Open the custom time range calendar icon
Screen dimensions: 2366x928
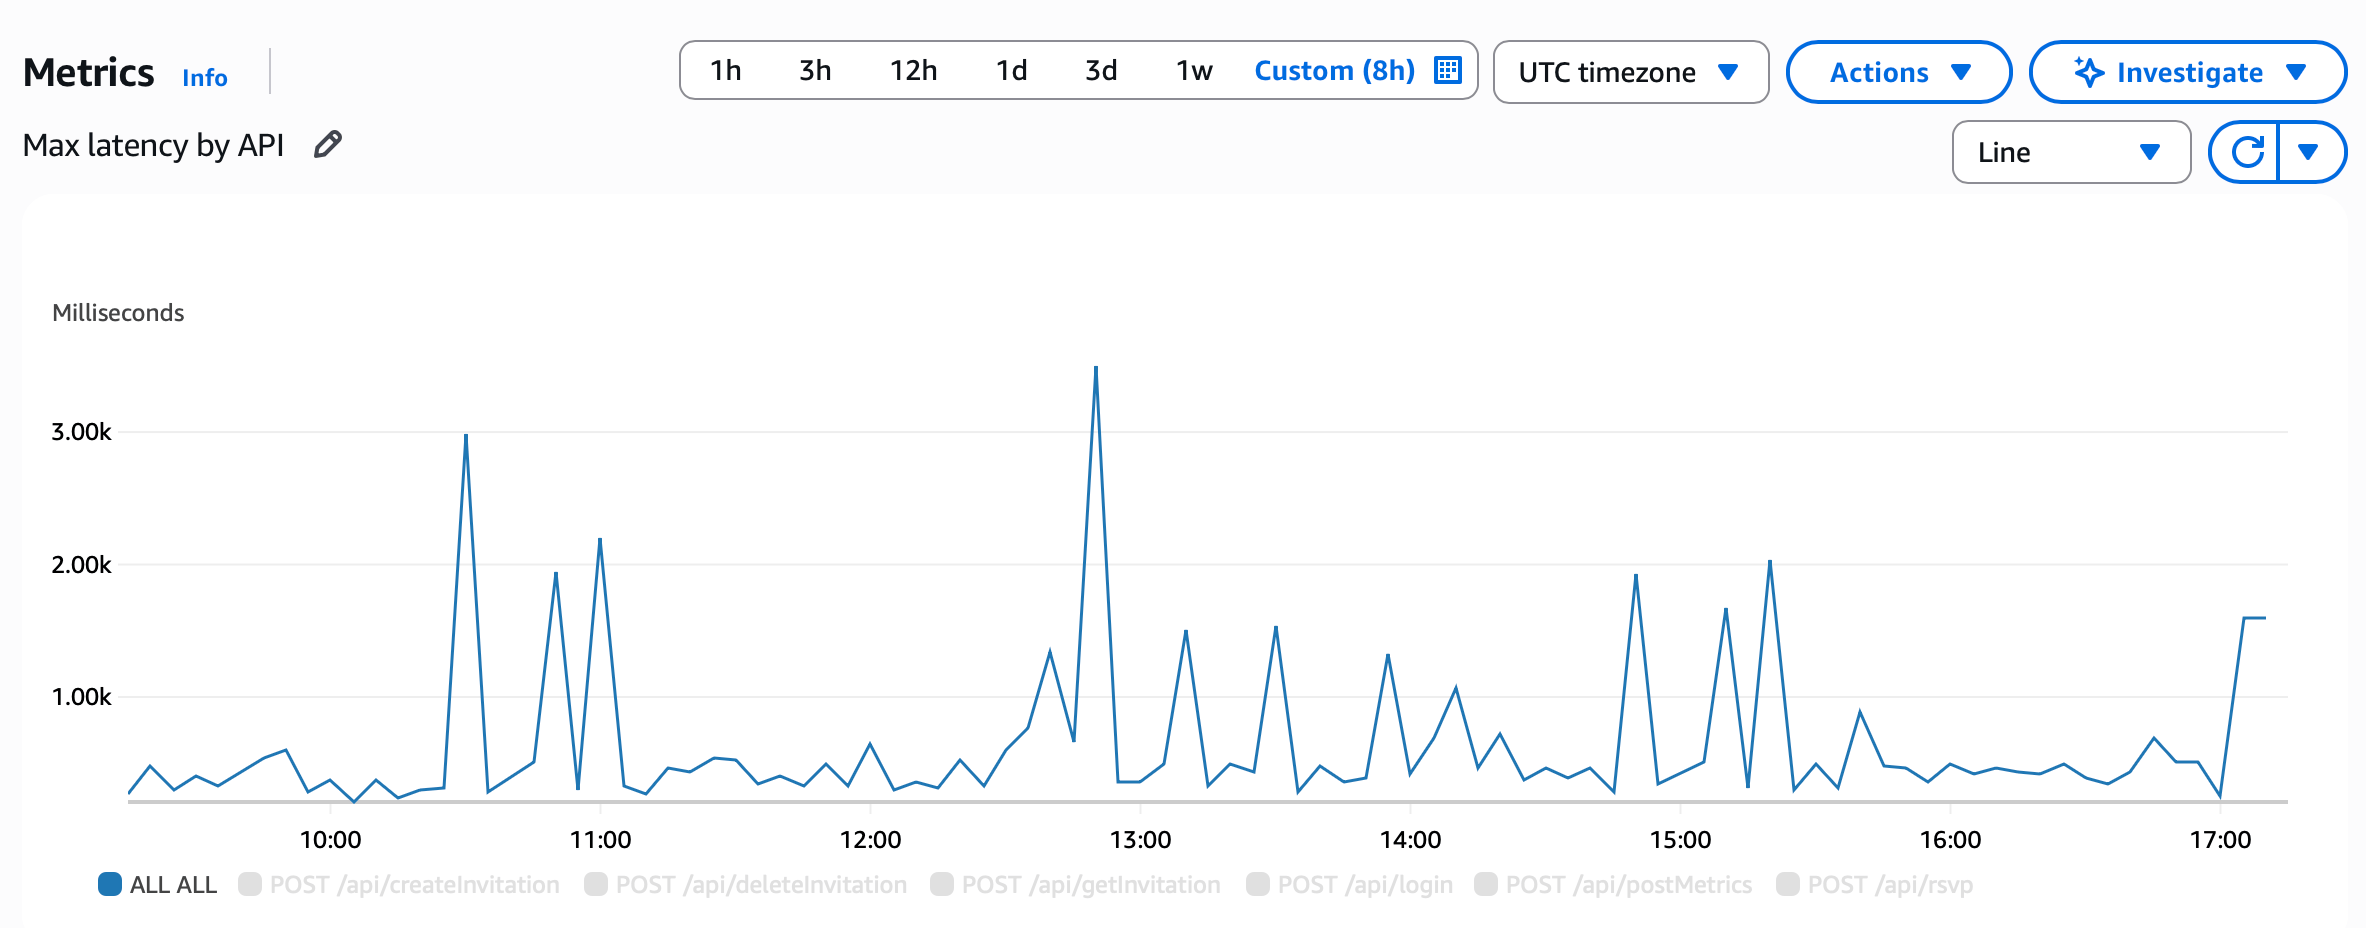coord(1448,70)
